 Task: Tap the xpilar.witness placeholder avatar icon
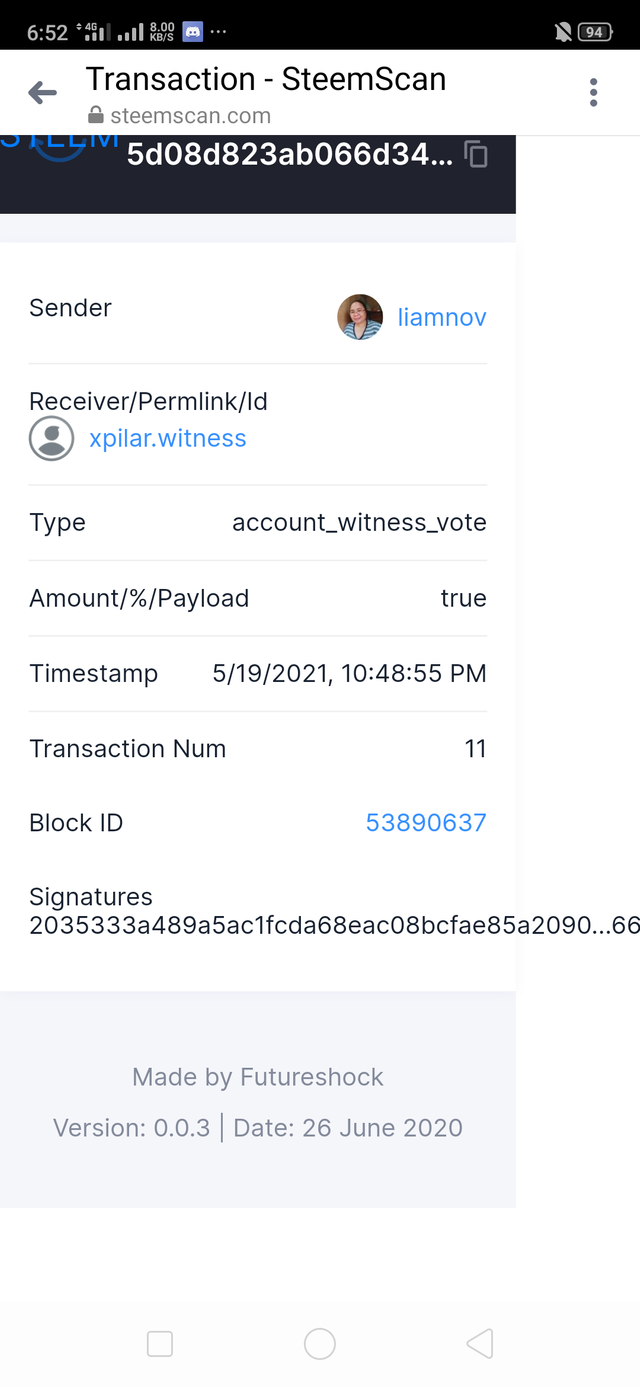coord(51,438)
